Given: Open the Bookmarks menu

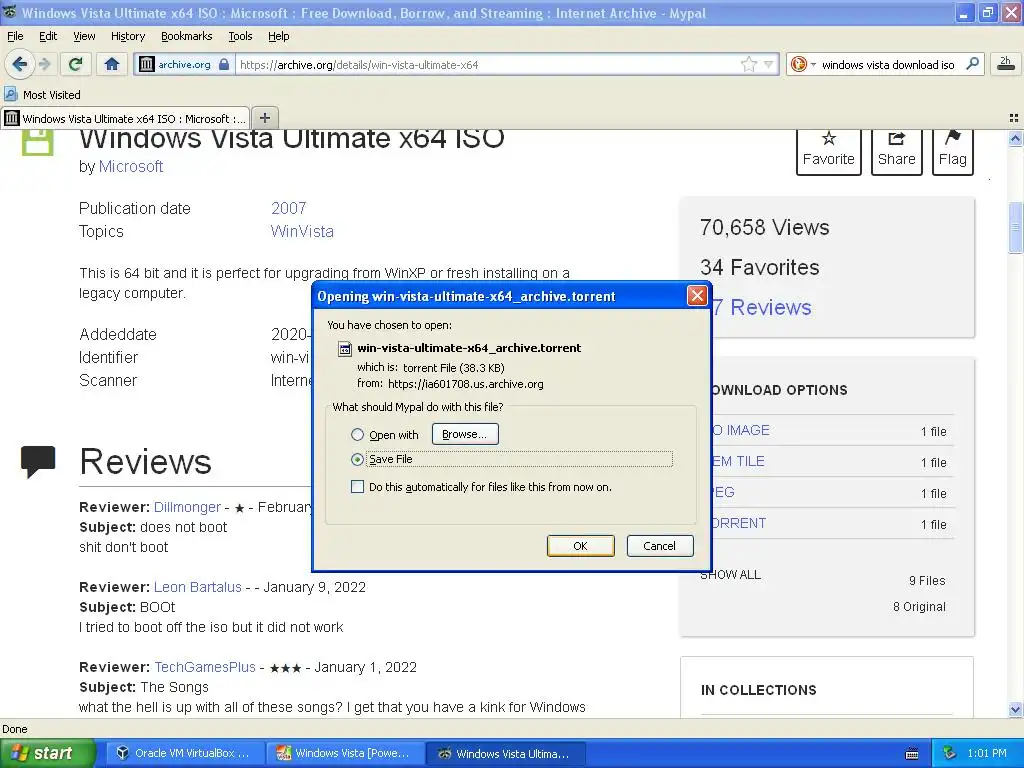Looking at the screenshot, I should (187, 36).
